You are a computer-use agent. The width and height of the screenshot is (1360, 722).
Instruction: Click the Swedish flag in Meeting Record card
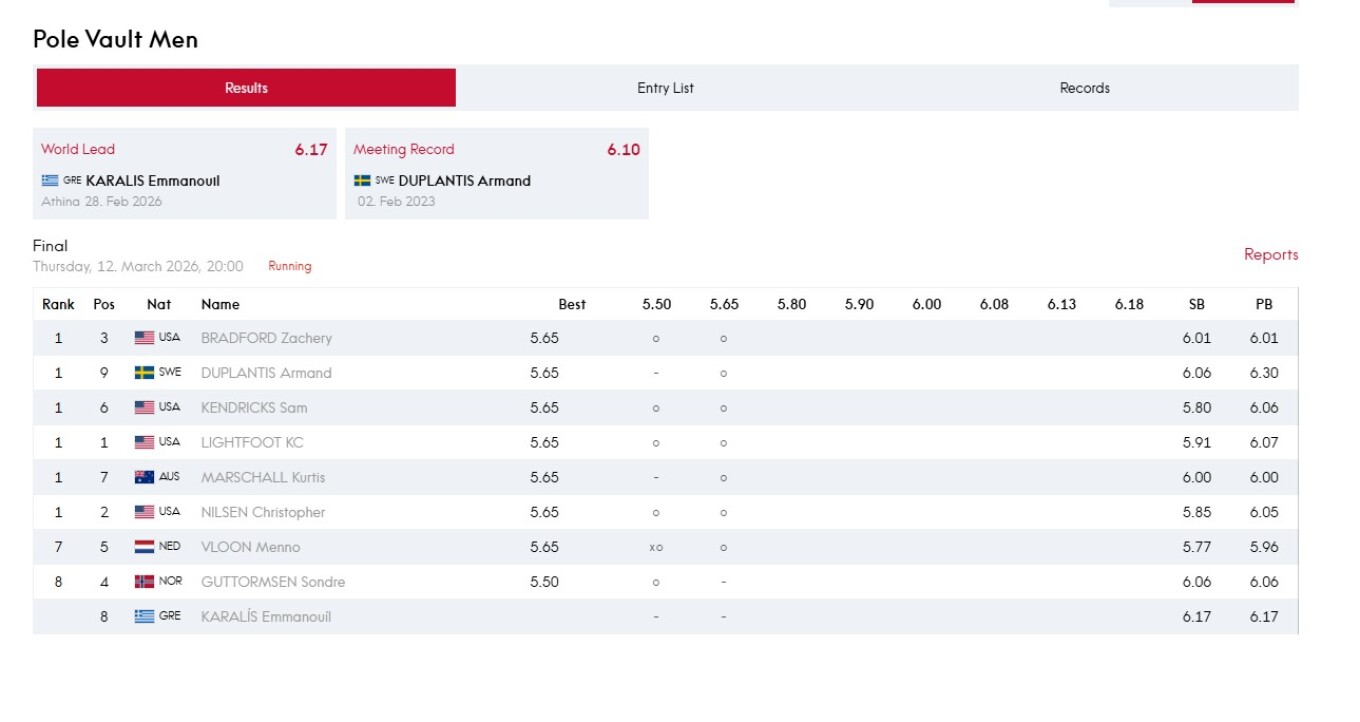tap(363, 181)
